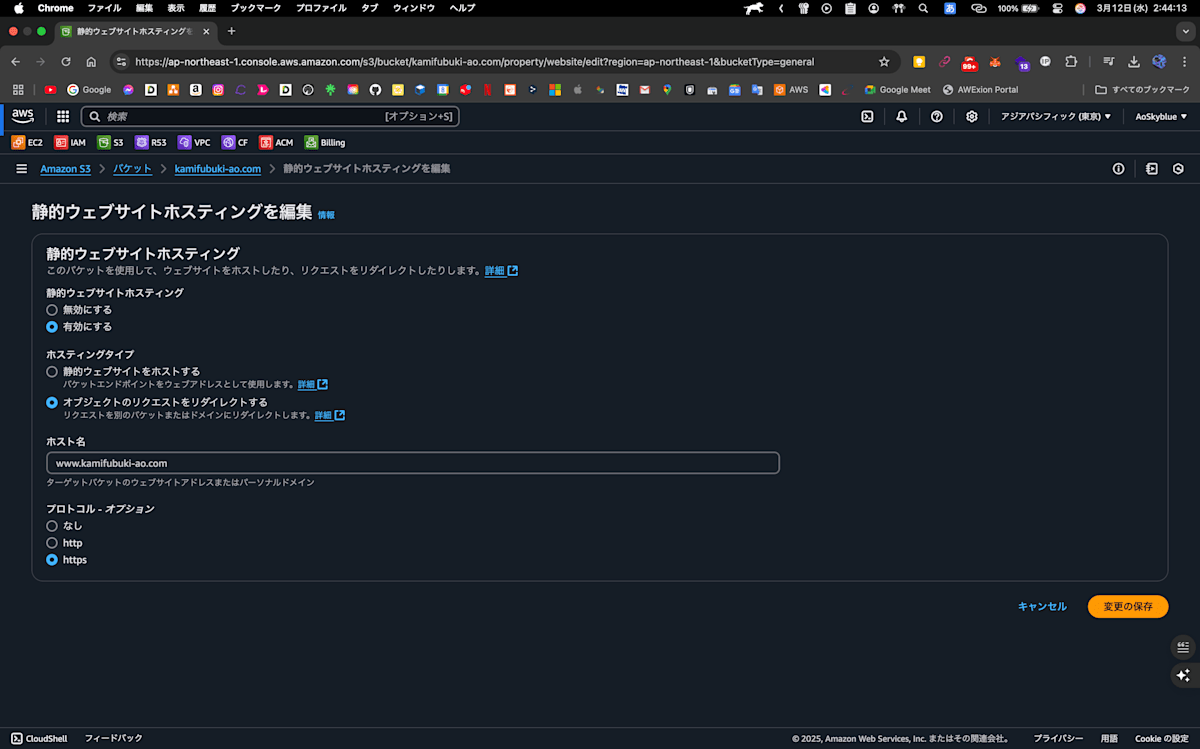The height and width of the screenshot is (749, 1200).
Task: Click 変更の保存 button
Action: point(1128,607)
